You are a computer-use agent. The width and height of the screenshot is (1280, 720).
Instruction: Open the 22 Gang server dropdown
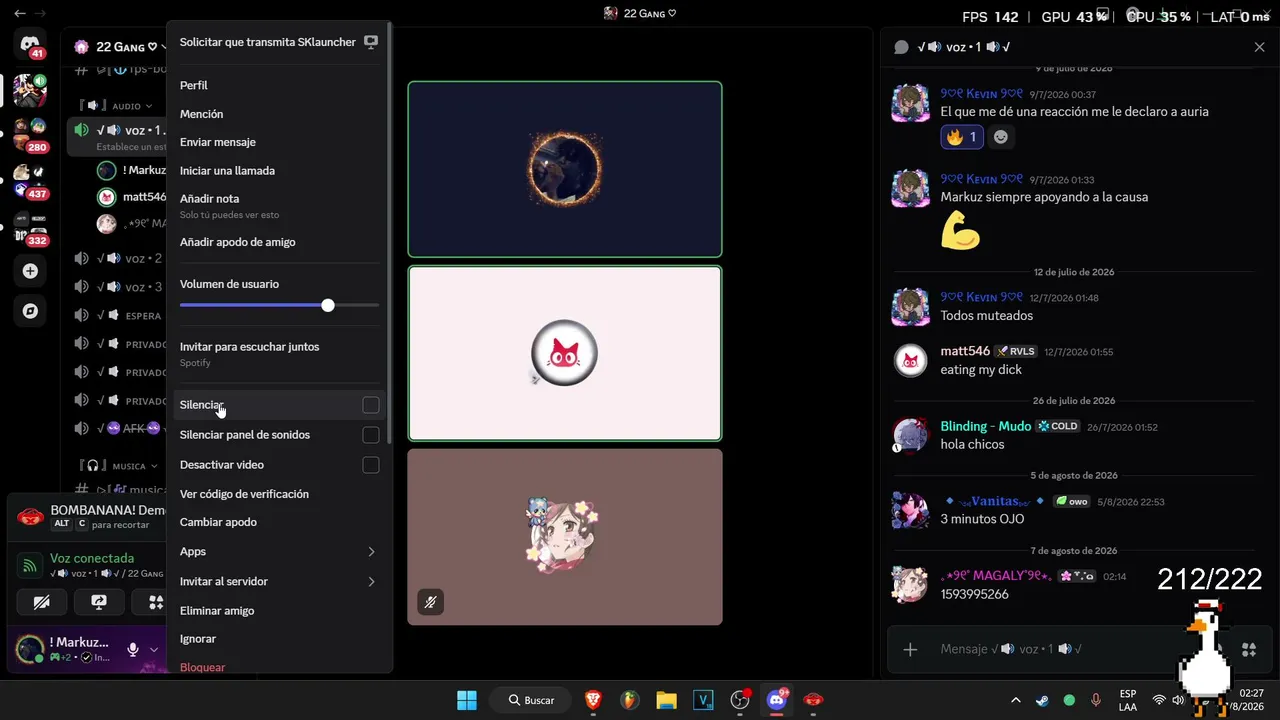(166, 47)
